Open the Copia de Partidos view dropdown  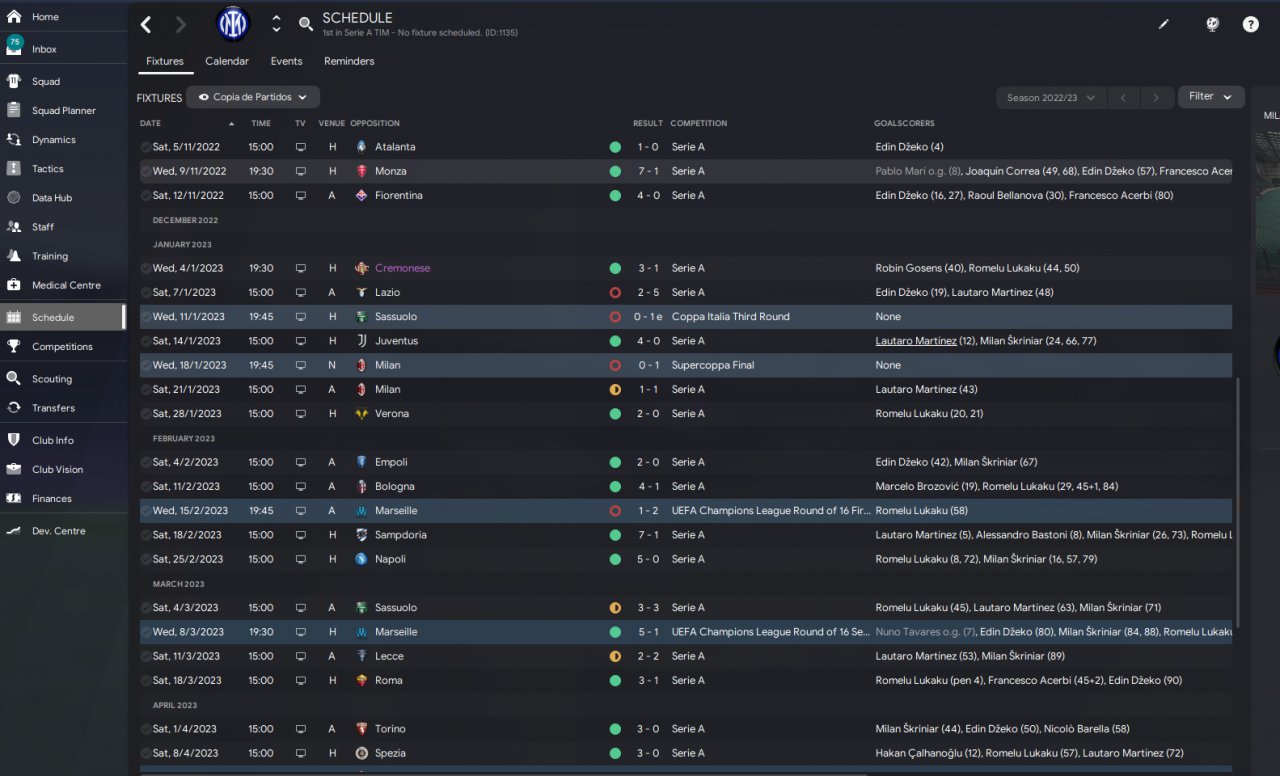[x=253, y=97]
